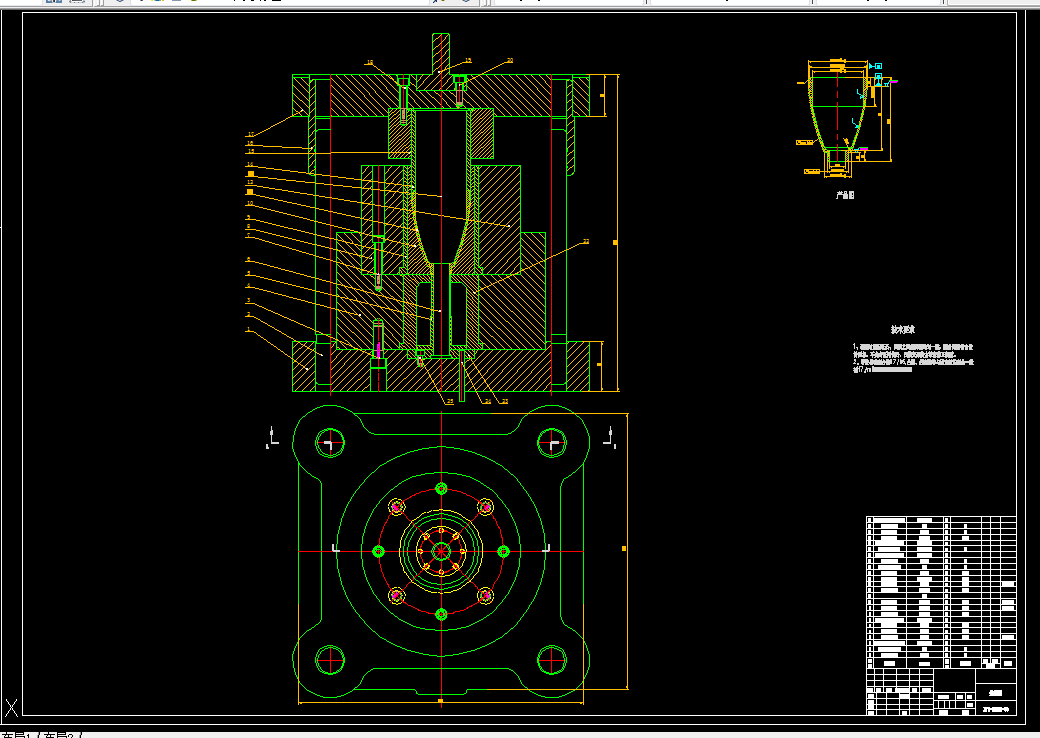The height and width of the screenshot is (738, 1040).
Task: Click the part callout number 18
Action: coord(369,62)
